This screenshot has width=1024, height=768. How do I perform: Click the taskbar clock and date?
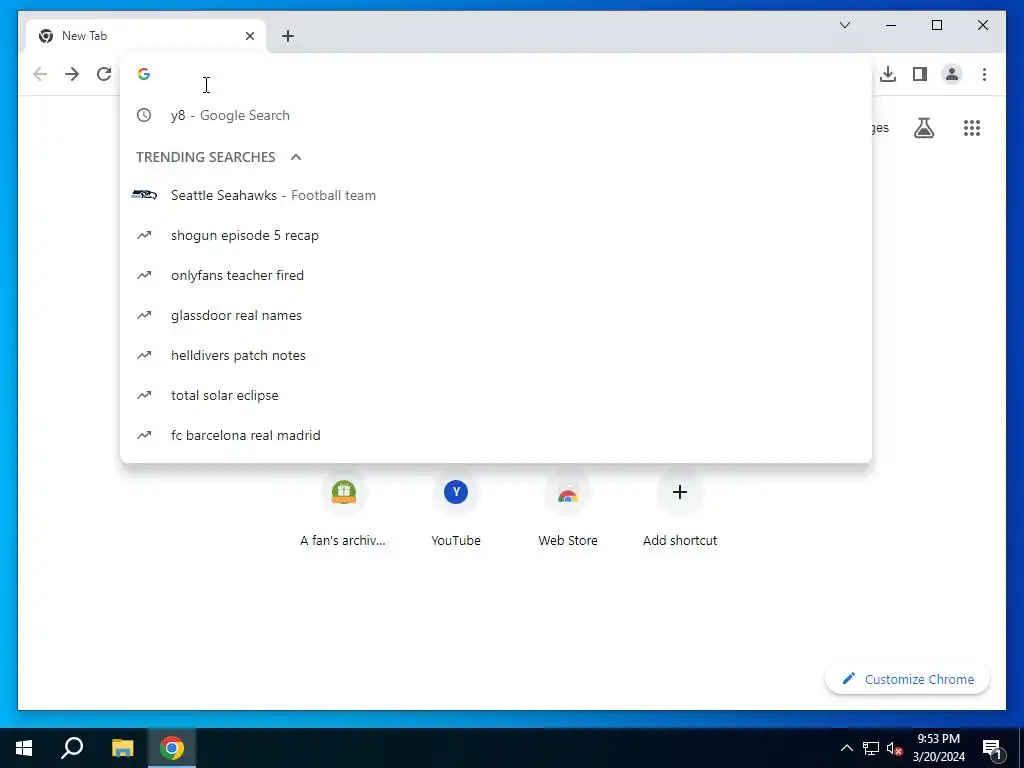pos(938,748)
